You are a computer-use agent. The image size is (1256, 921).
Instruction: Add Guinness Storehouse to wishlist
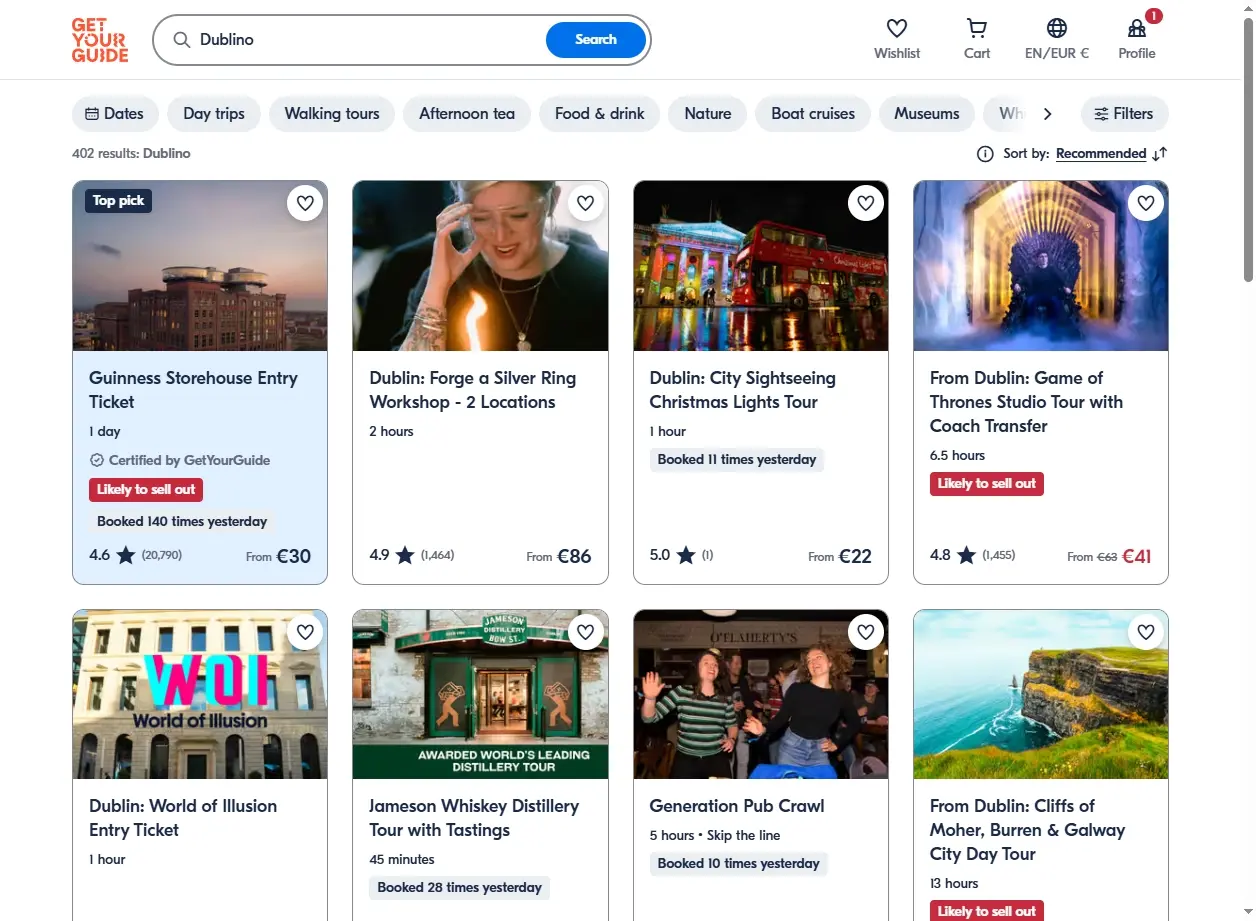click(306, 203)
